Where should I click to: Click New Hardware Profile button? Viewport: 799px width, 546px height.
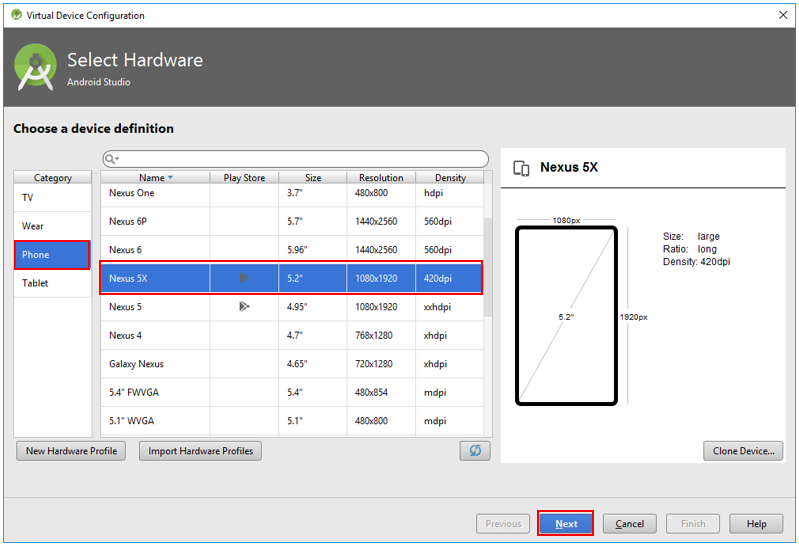(71, 451)
